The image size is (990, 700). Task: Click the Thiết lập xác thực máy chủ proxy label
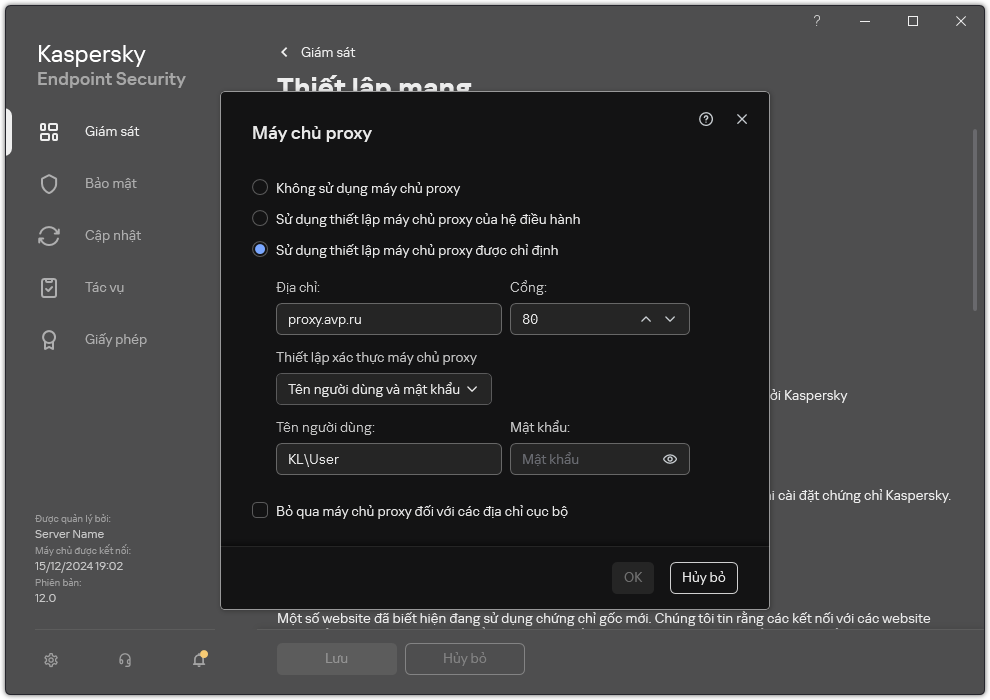[x=376, y=357]
